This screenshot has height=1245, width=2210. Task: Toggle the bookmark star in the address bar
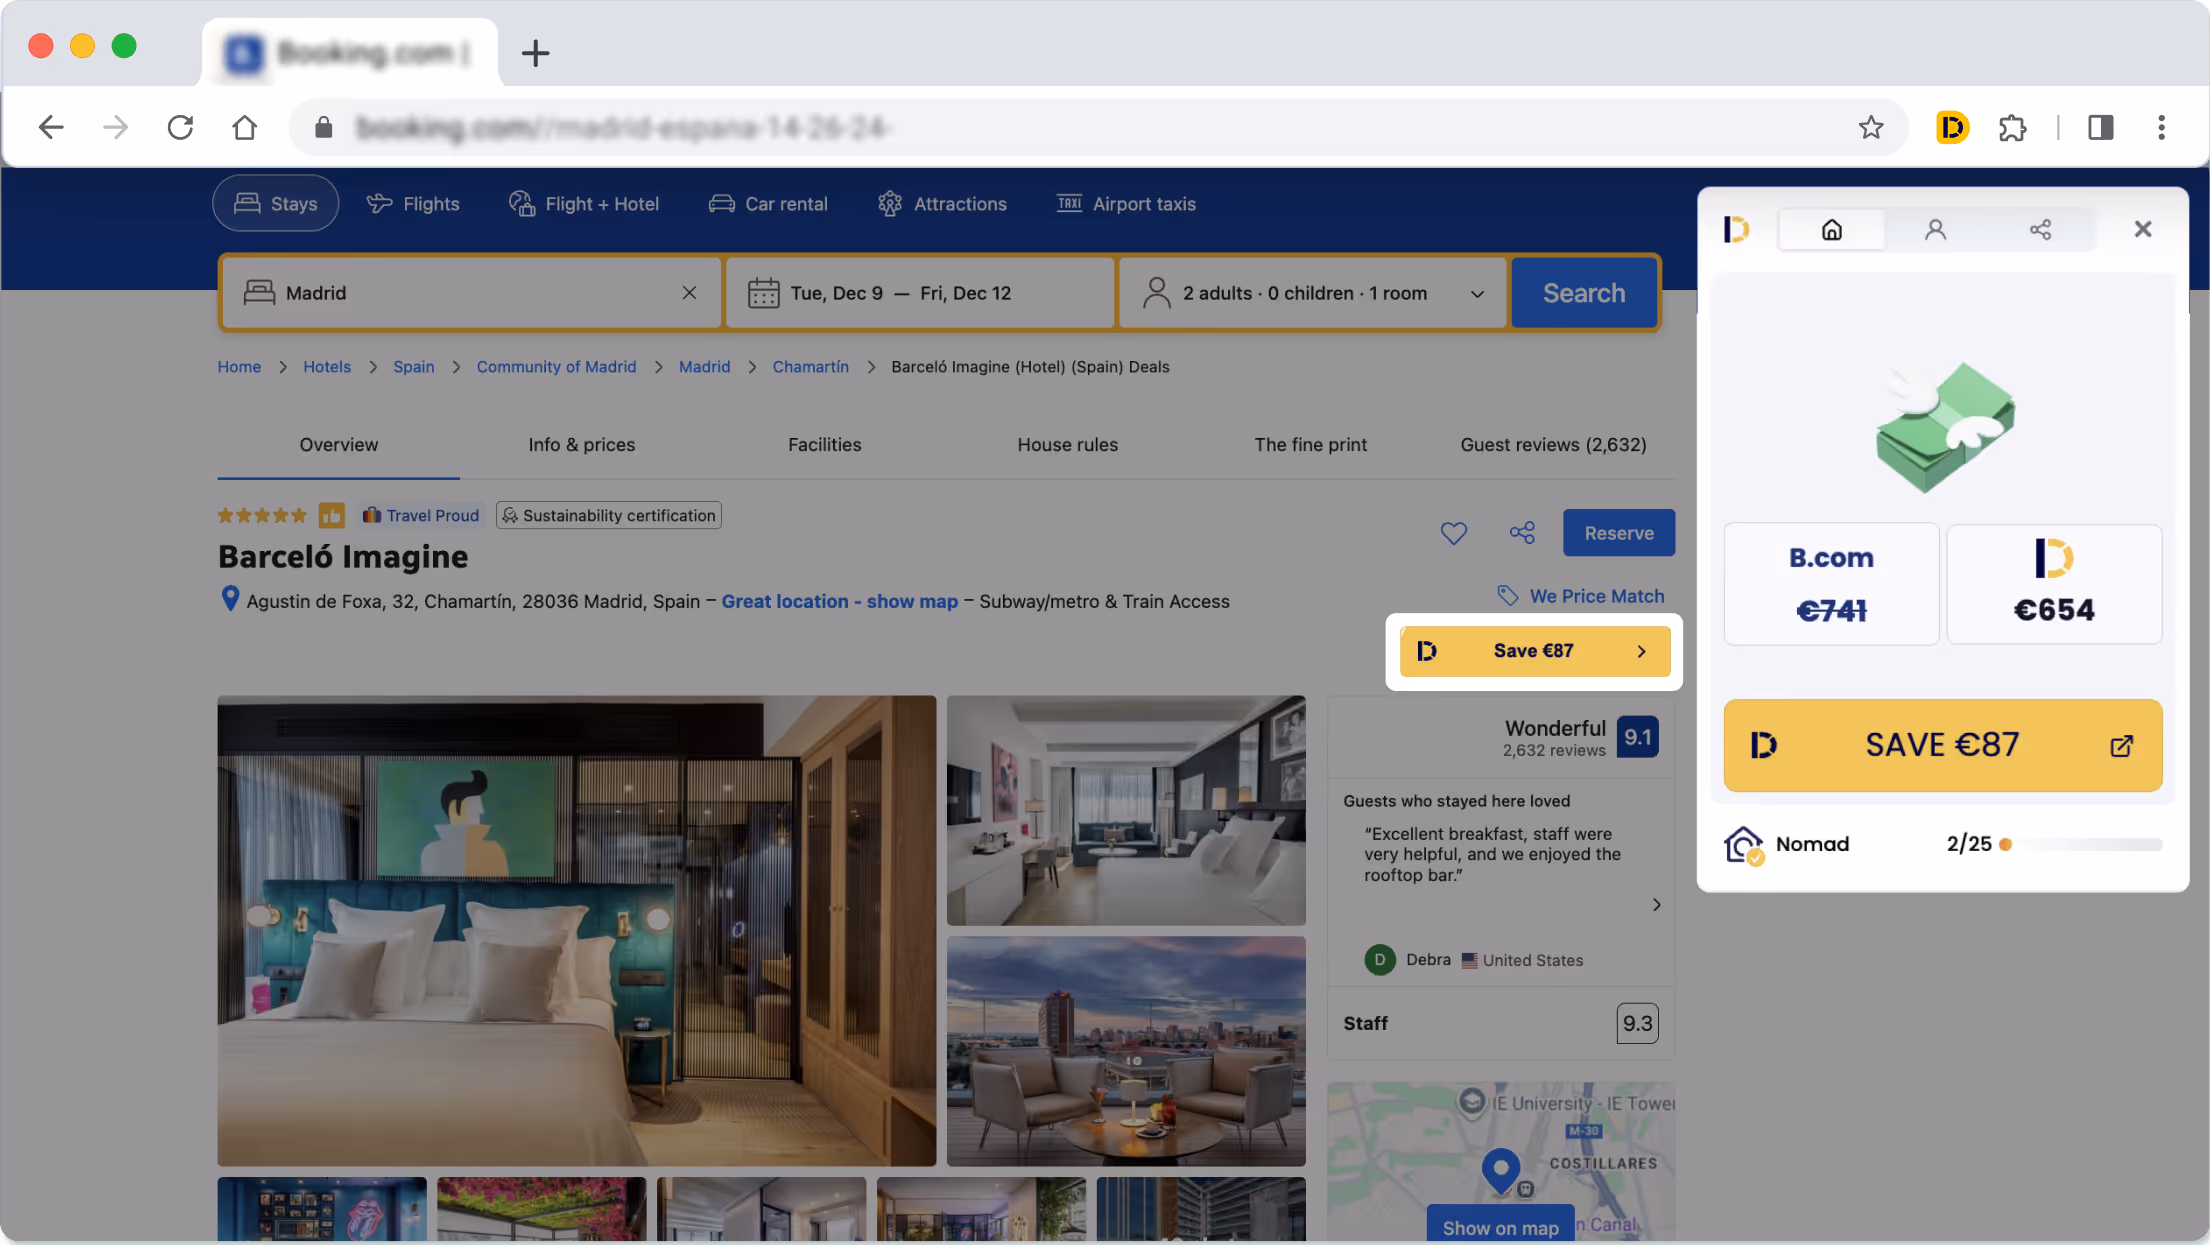click(1871, 128)
